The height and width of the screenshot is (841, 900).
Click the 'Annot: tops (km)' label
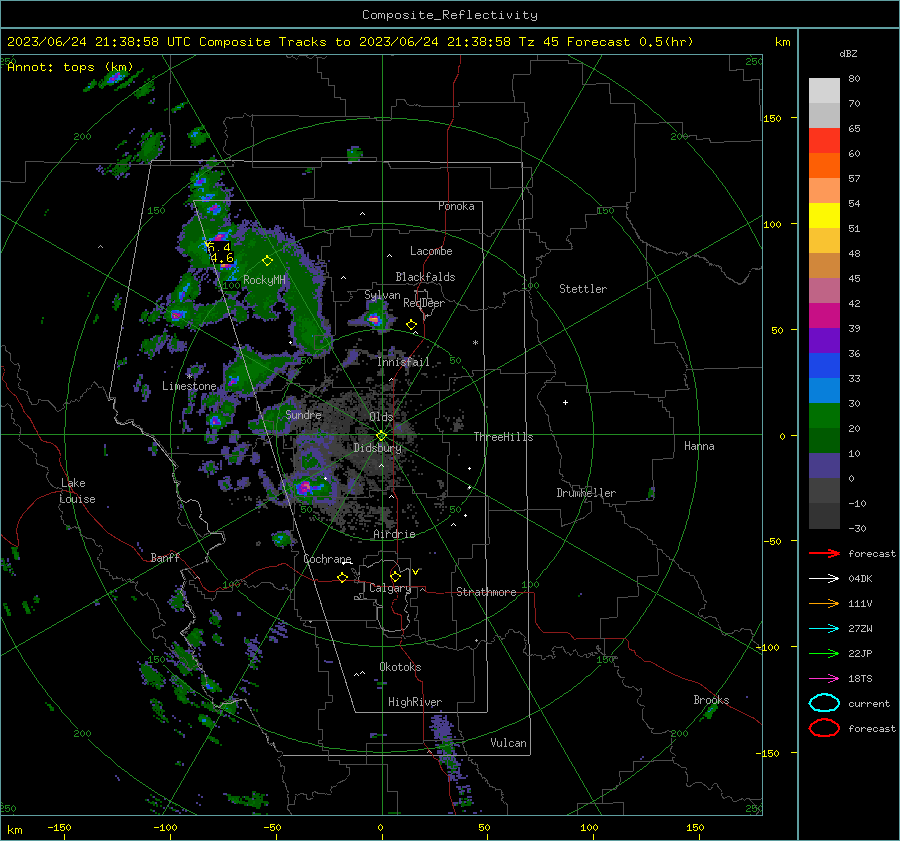(x=70, y=67)
